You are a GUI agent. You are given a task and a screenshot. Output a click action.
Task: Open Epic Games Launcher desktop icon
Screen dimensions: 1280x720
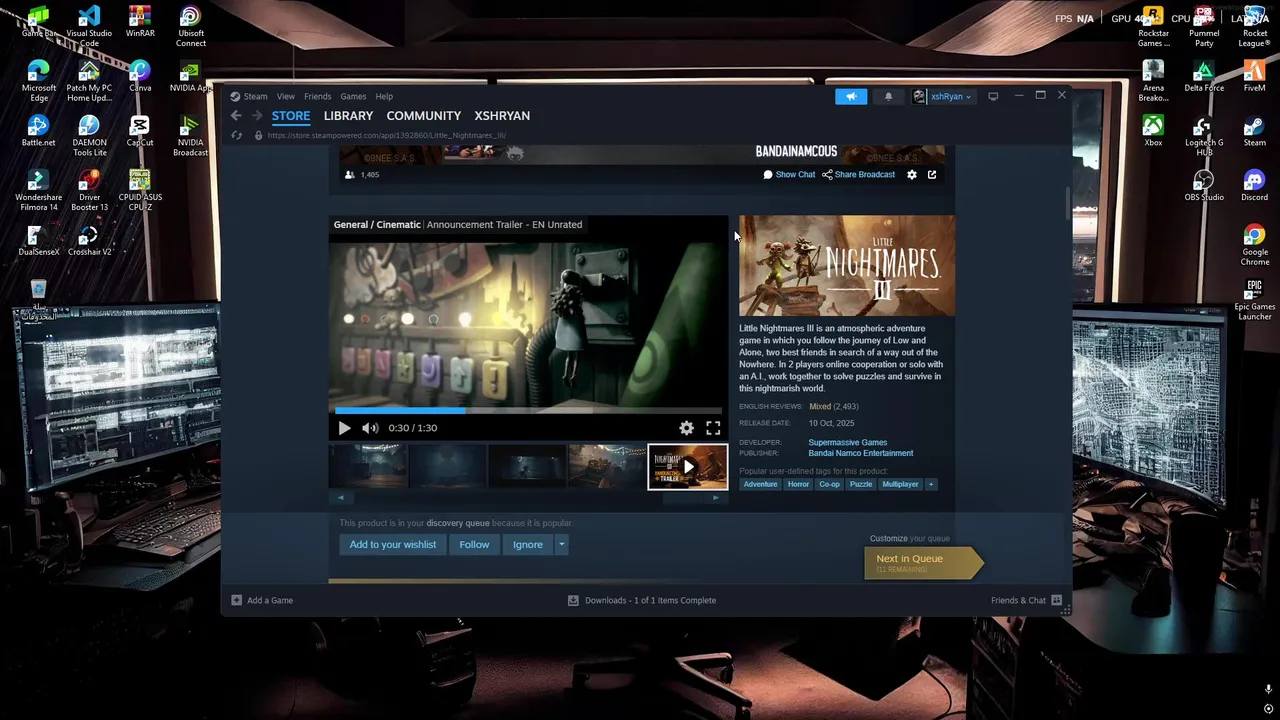(1254, 300)
